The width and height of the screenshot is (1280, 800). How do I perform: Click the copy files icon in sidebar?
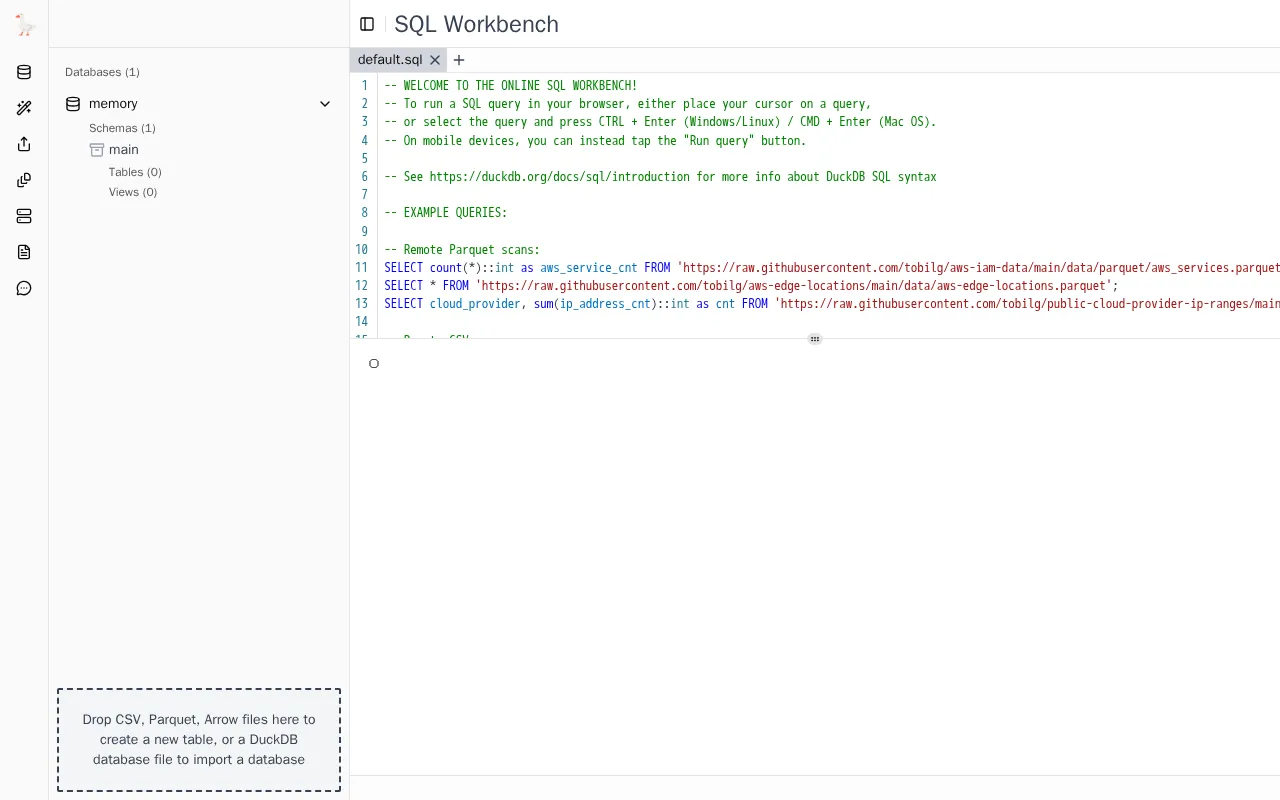click(24, 180)
